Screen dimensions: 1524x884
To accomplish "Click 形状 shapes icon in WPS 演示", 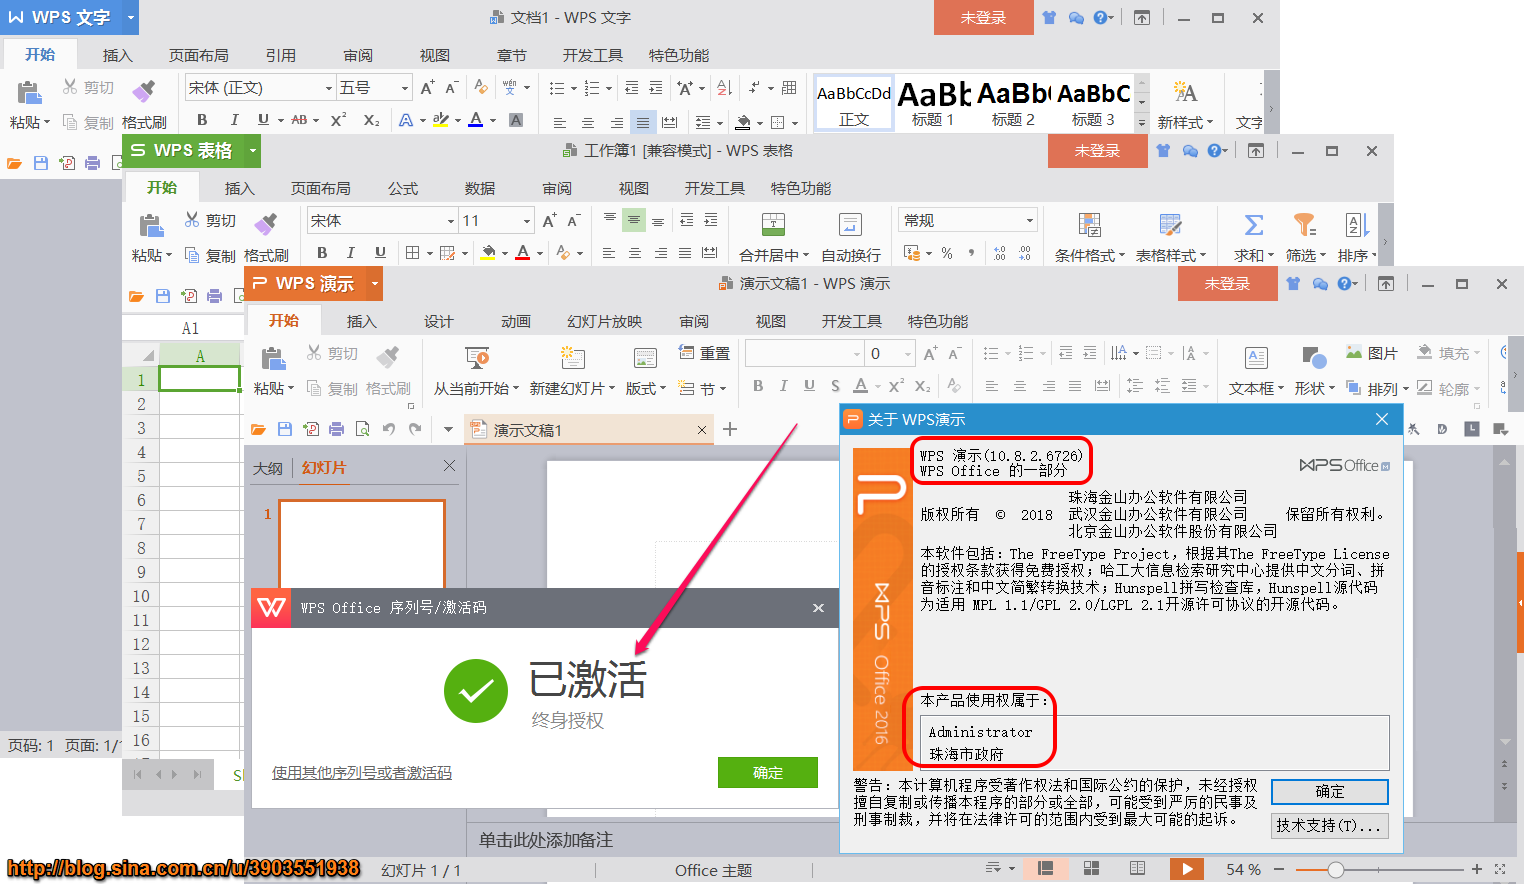I will 1314,357.
